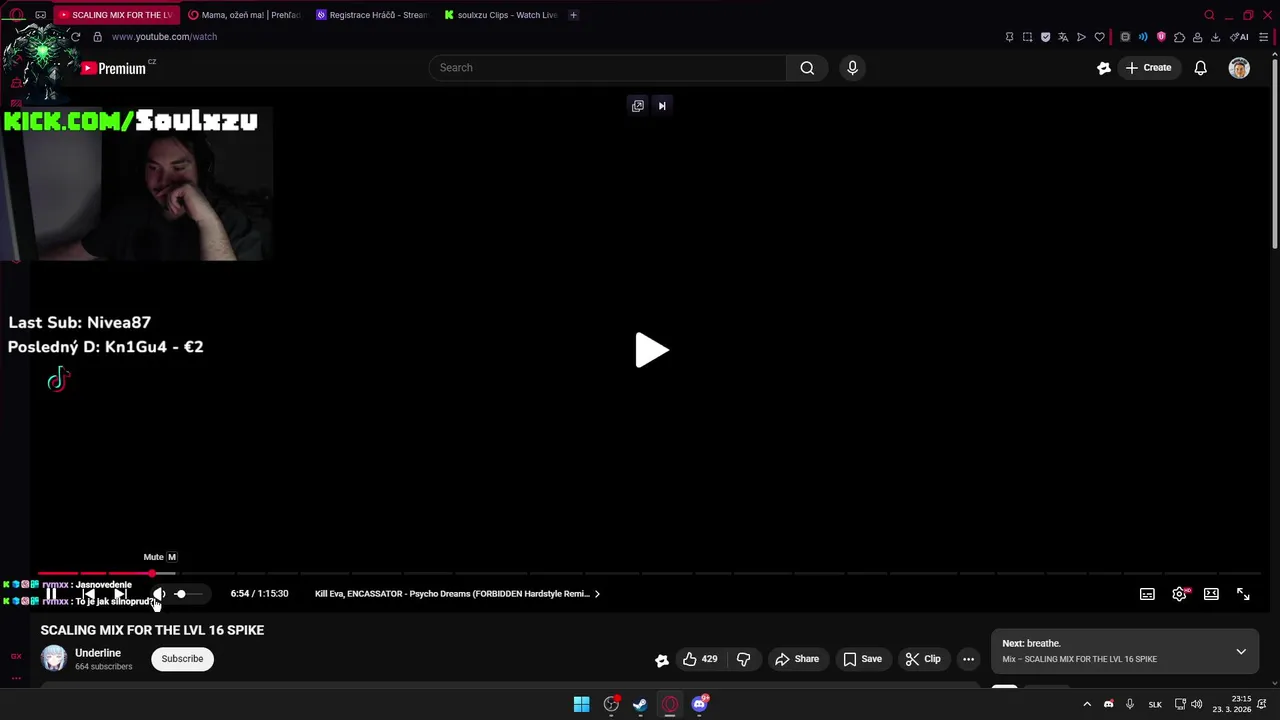Click the Underline channel avatar

(x=54, y=659)
